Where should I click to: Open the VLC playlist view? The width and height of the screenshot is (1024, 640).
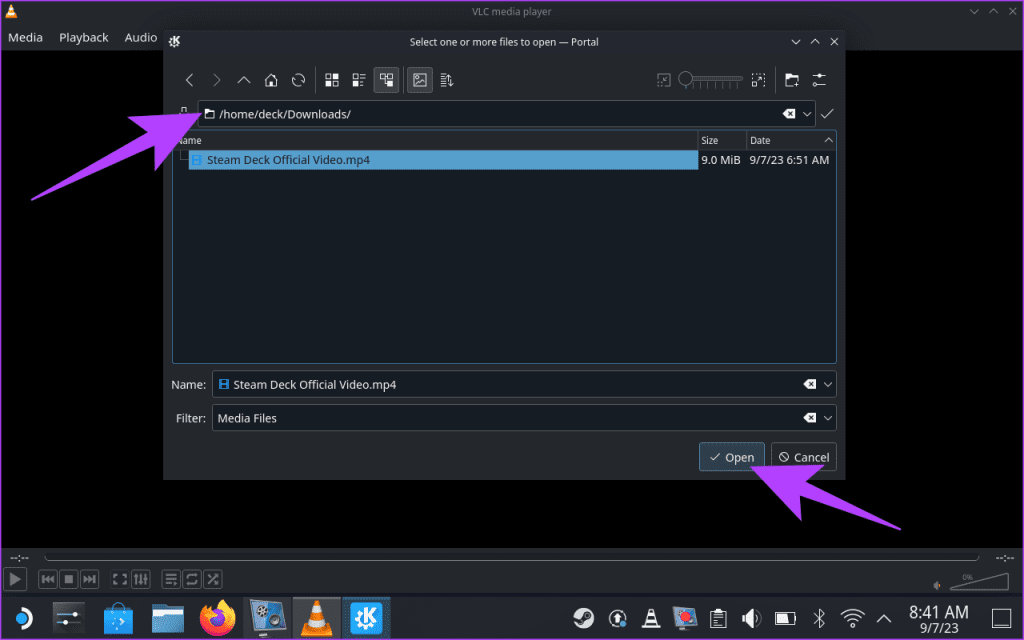tap(171, 578)
